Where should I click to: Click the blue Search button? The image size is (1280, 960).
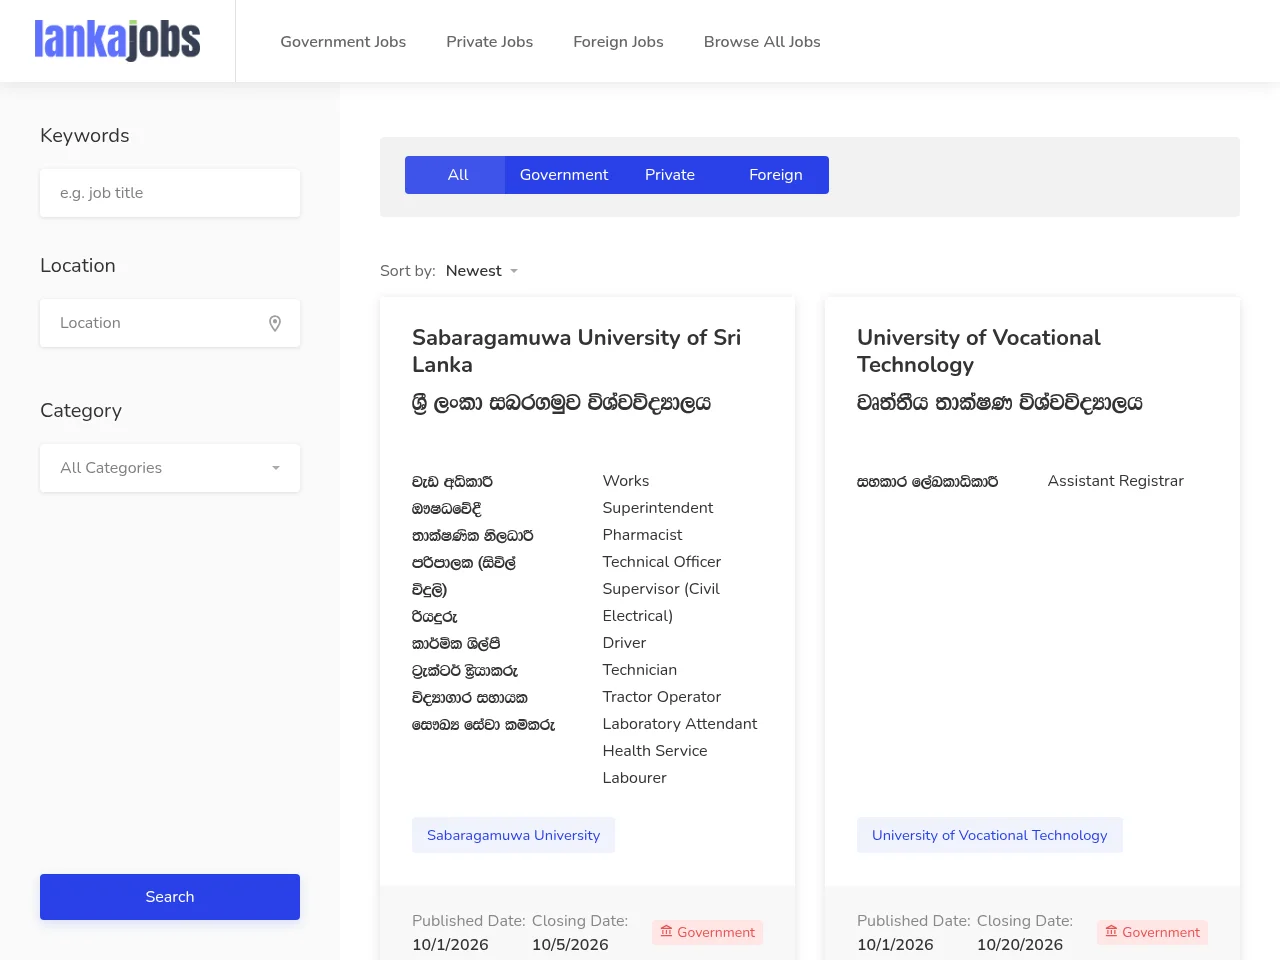point(170,897)
